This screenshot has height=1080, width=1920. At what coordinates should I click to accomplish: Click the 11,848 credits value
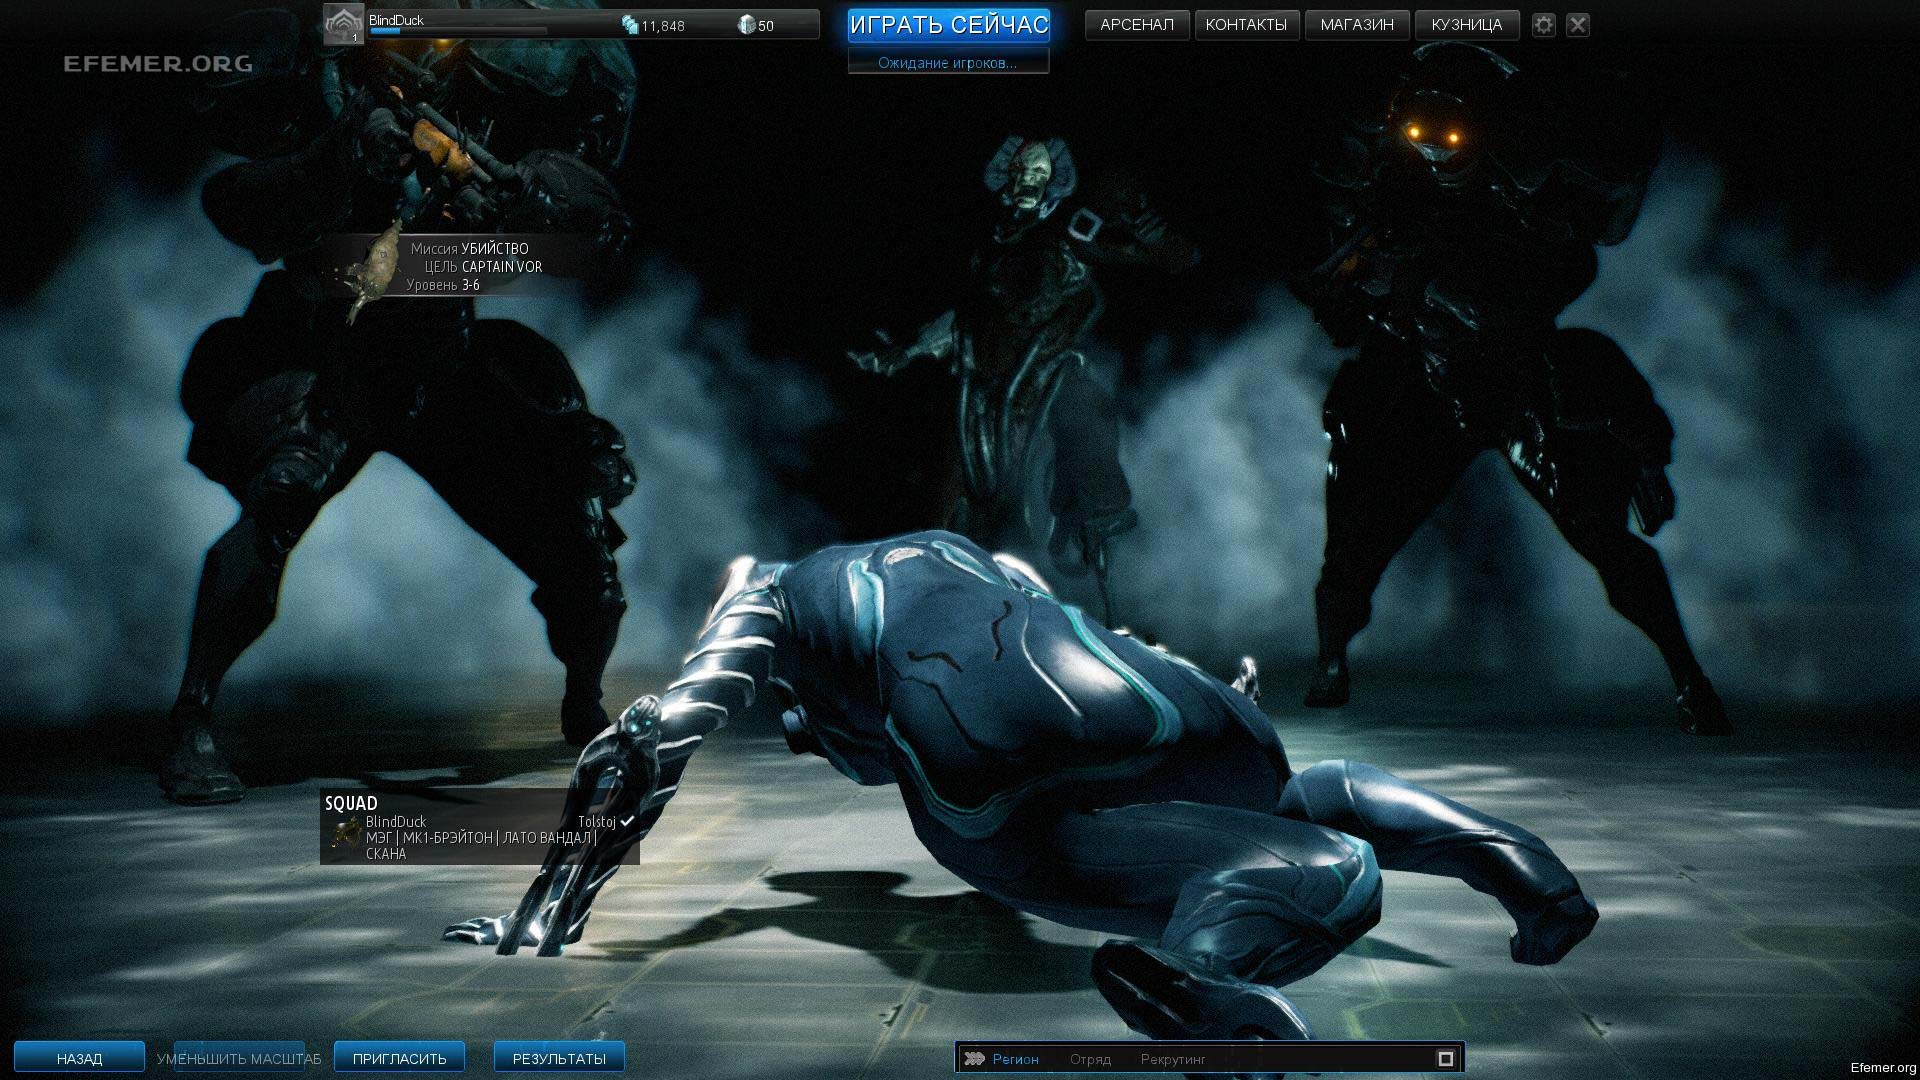coord(663,26)
